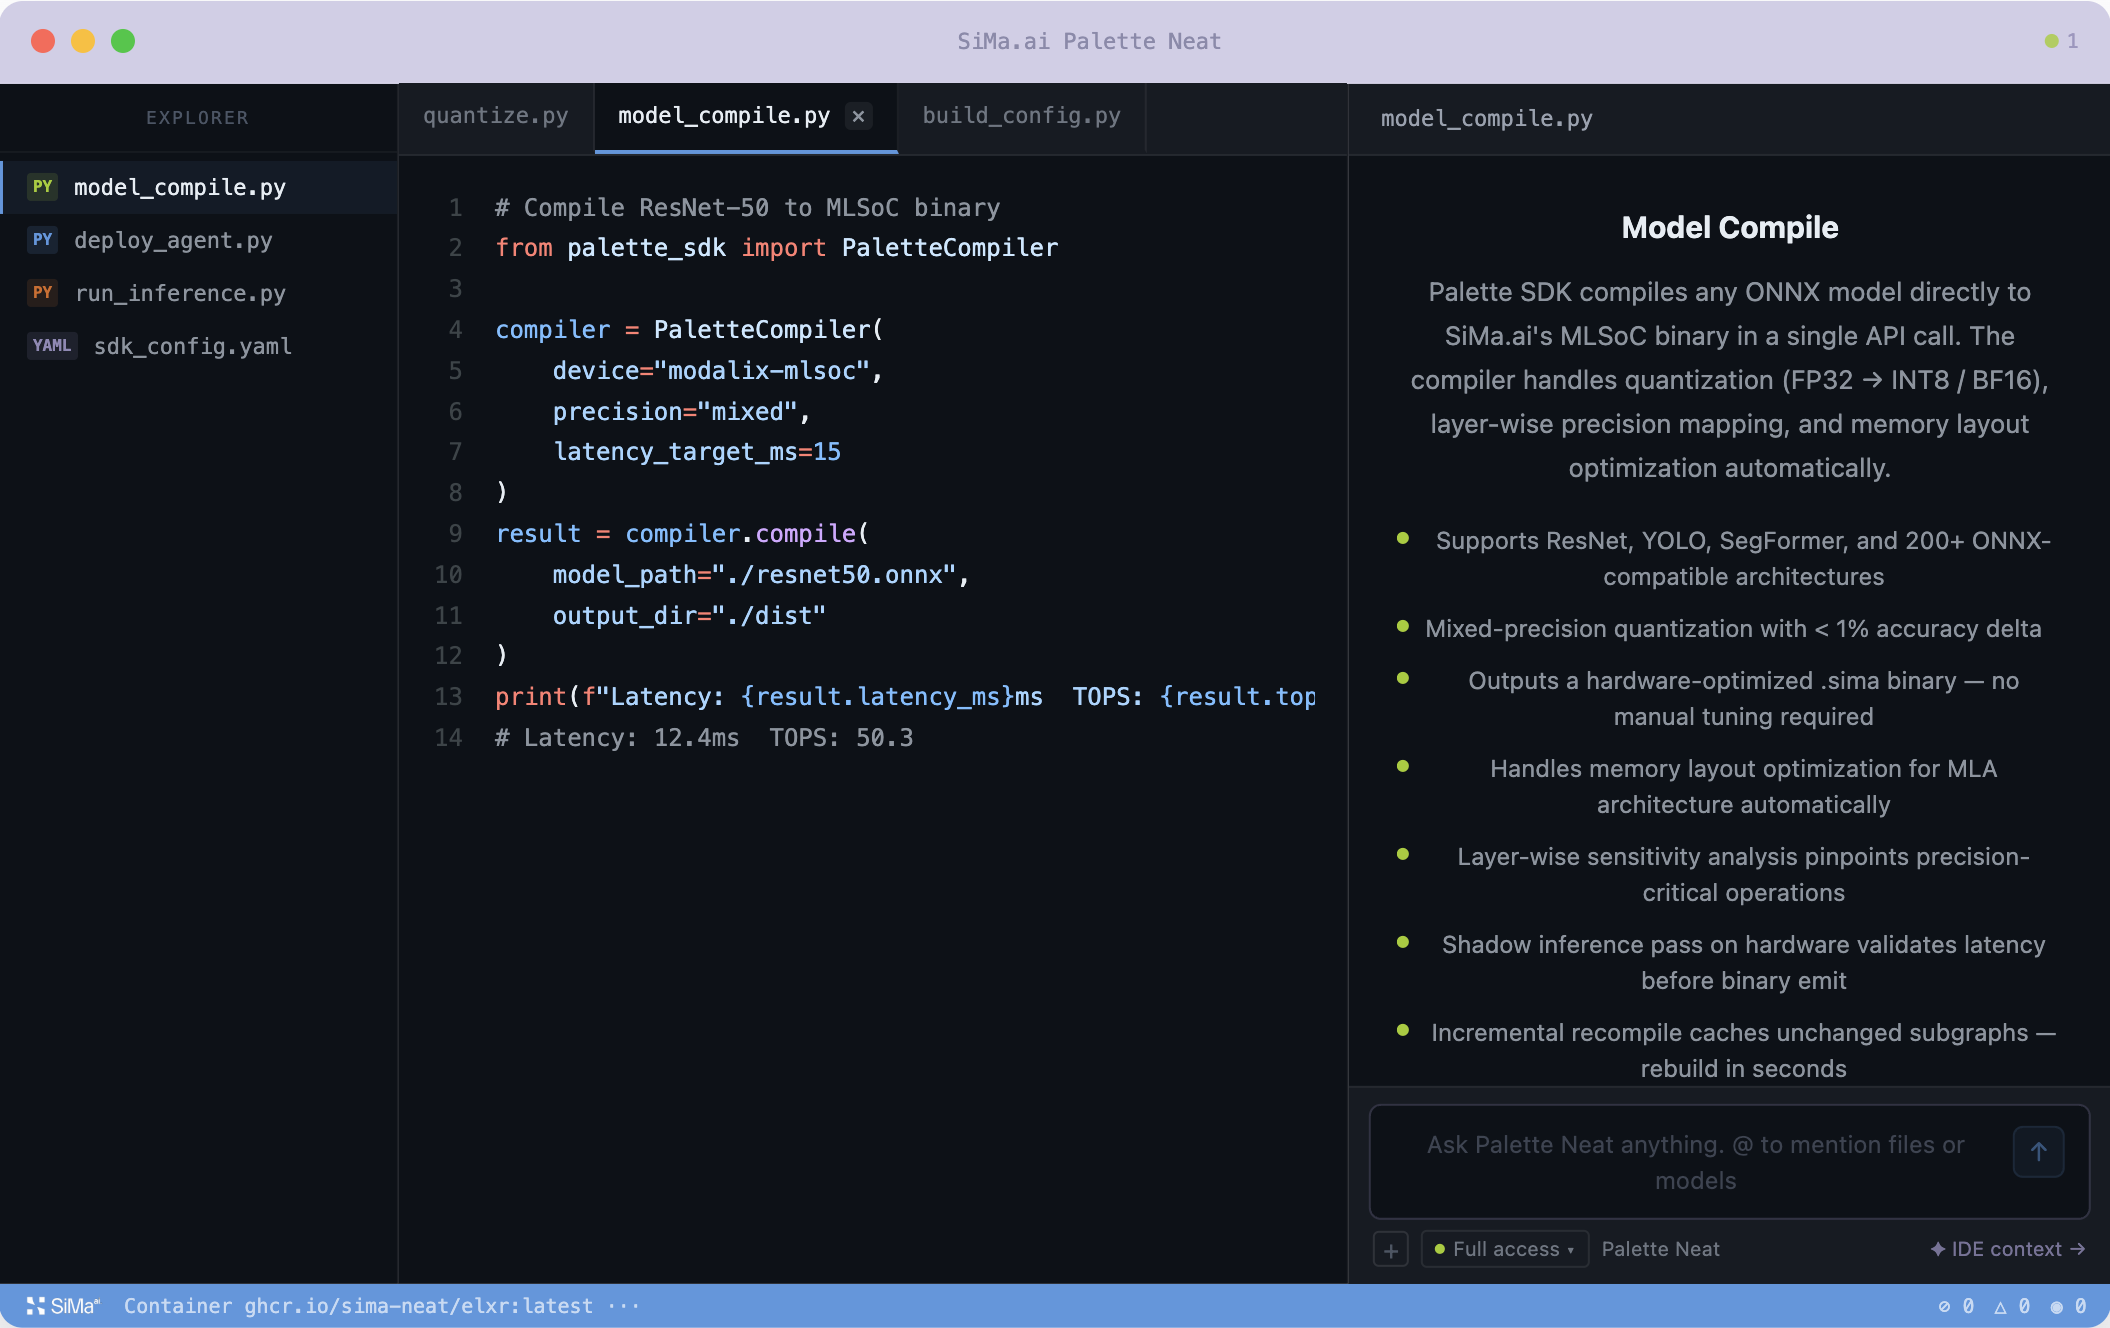
Task: Send the message with the arrow button
Action: [2038, 1152]
